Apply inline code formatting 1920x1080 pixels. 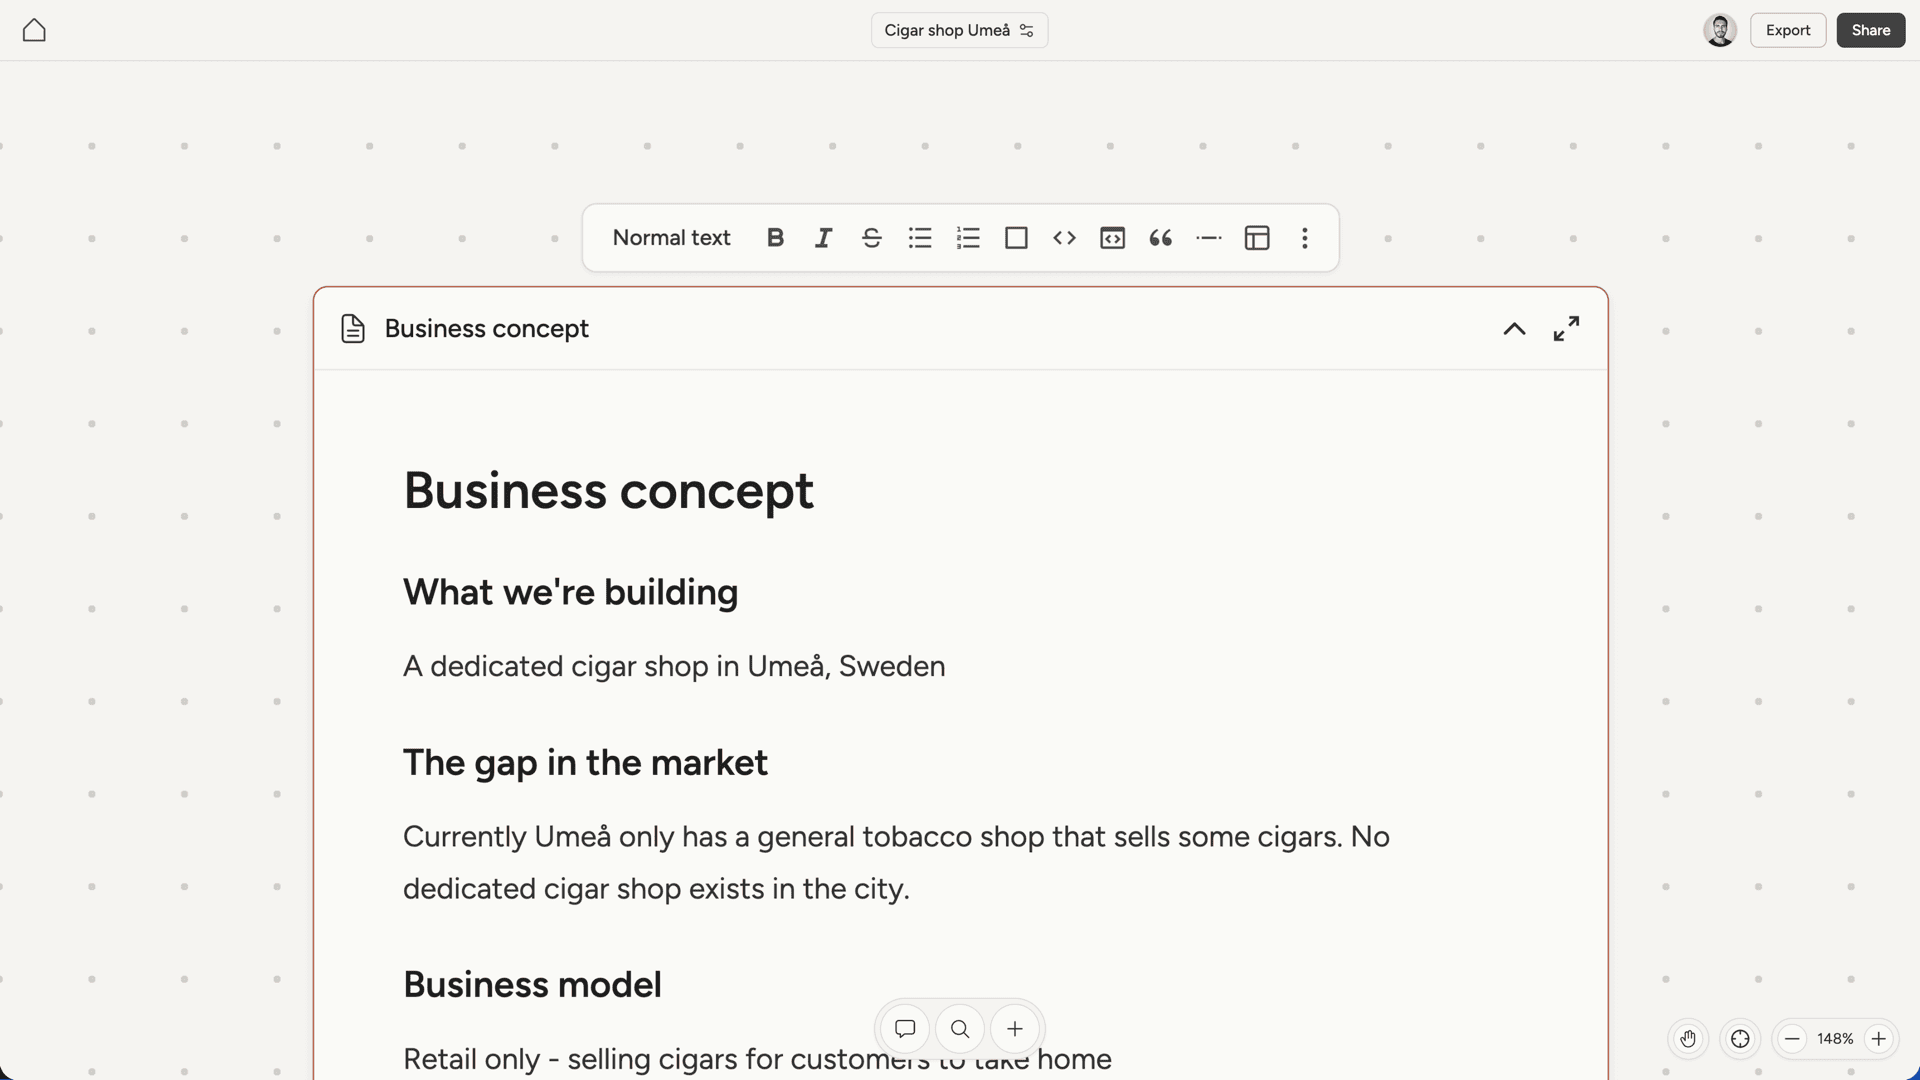coord(1064,238)
